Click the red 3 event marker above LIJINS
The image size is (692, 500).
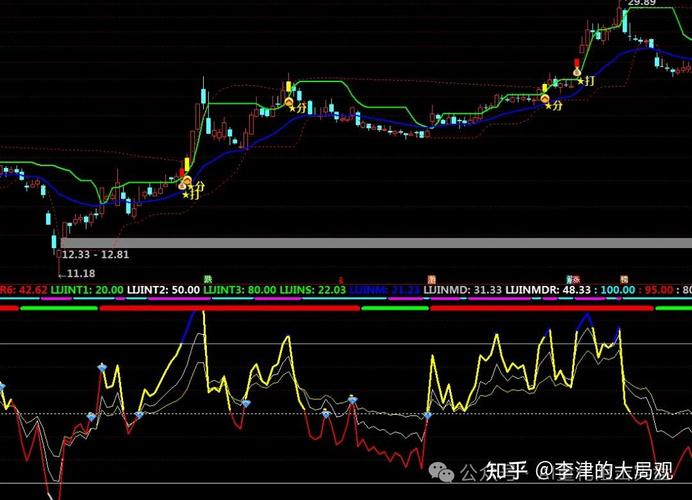tap(341, 280)
